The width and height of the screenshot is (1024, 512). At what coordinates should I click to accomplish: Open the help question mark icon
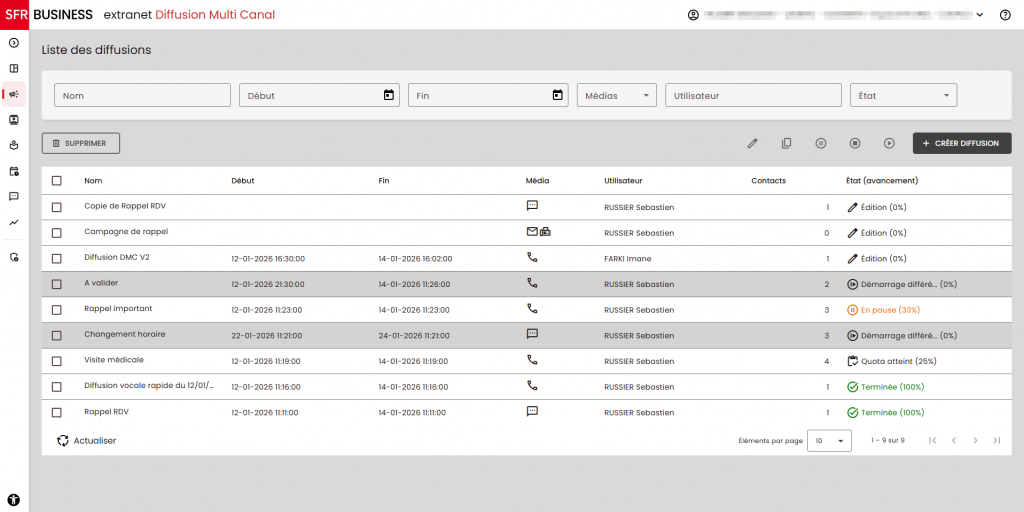pyautogui.click(x=1005, y=15)
